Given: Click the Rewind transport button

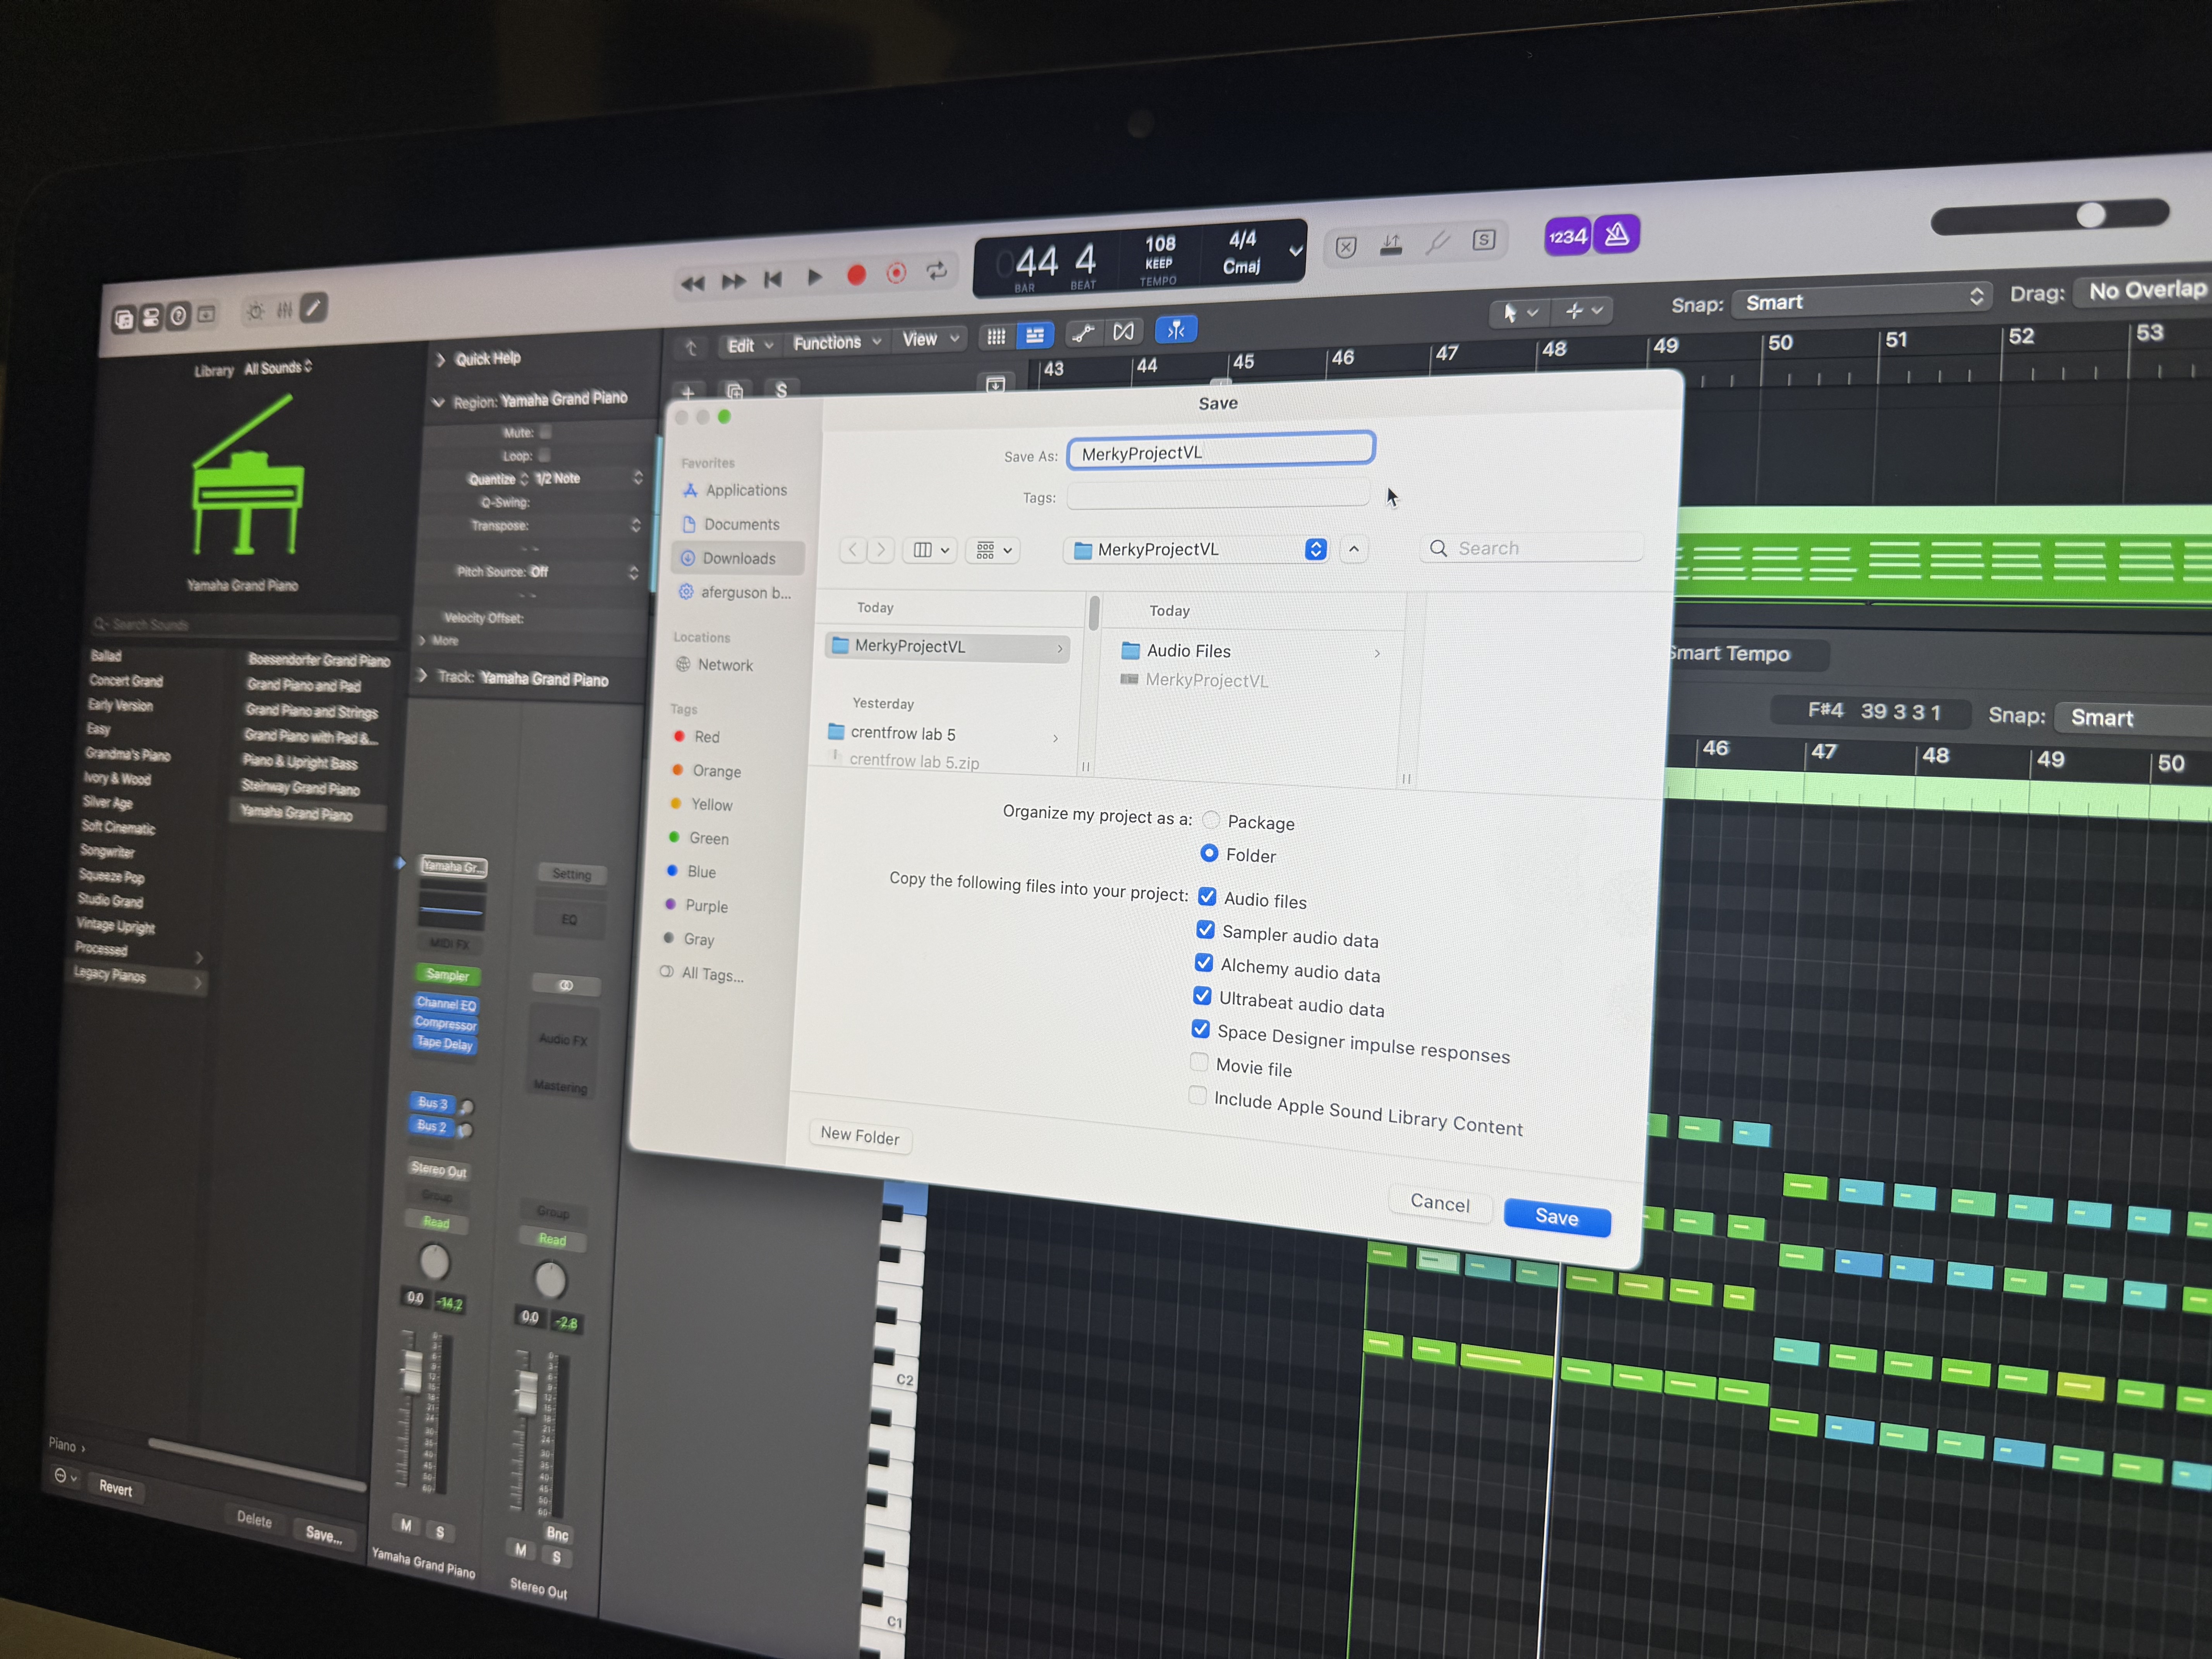Looking at the screenshot, I should (692, 284).
